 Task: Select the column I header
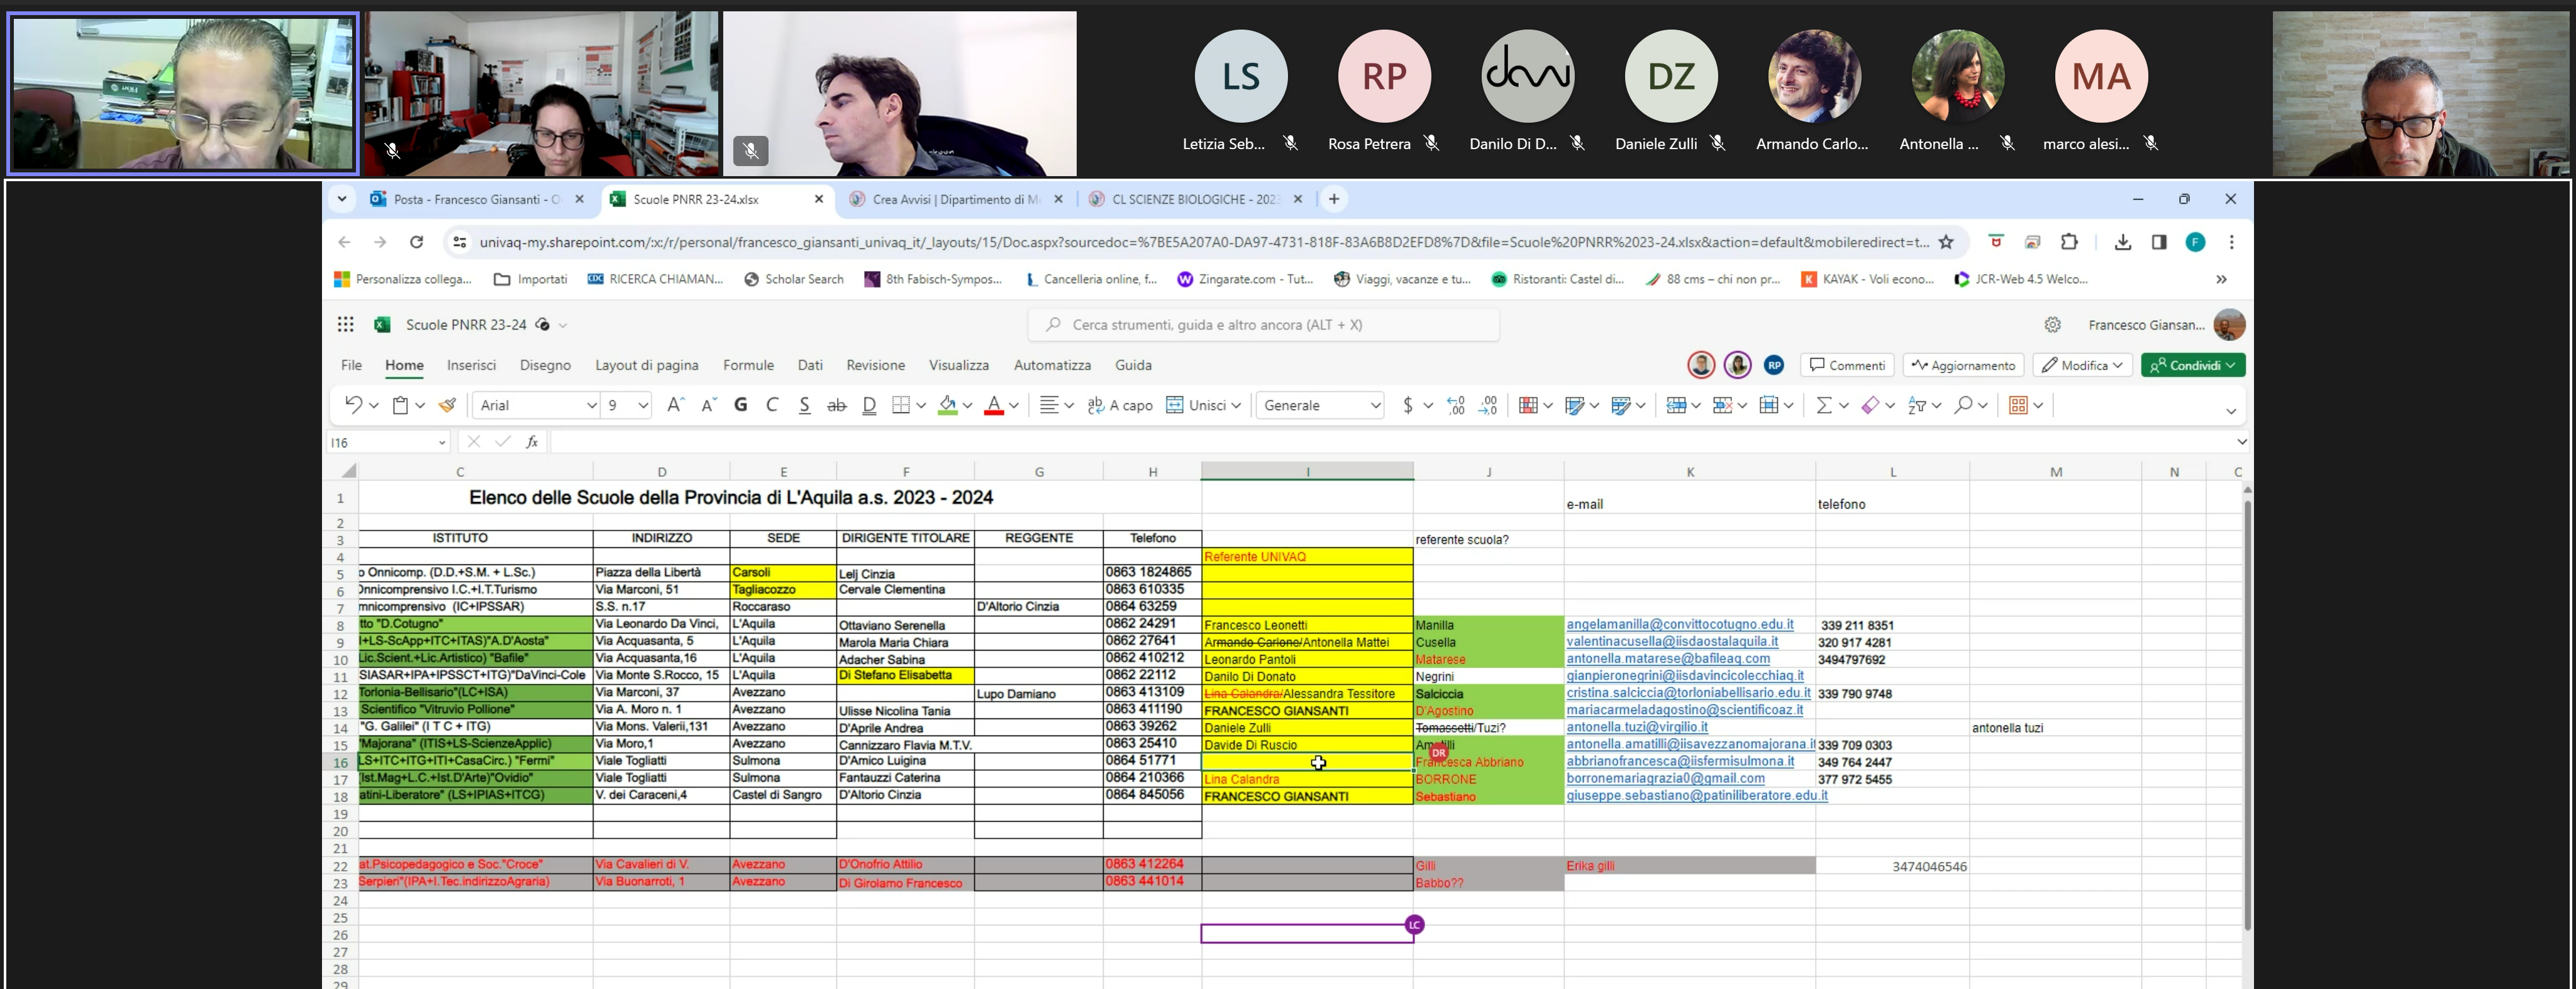[x=1307, y=471]
